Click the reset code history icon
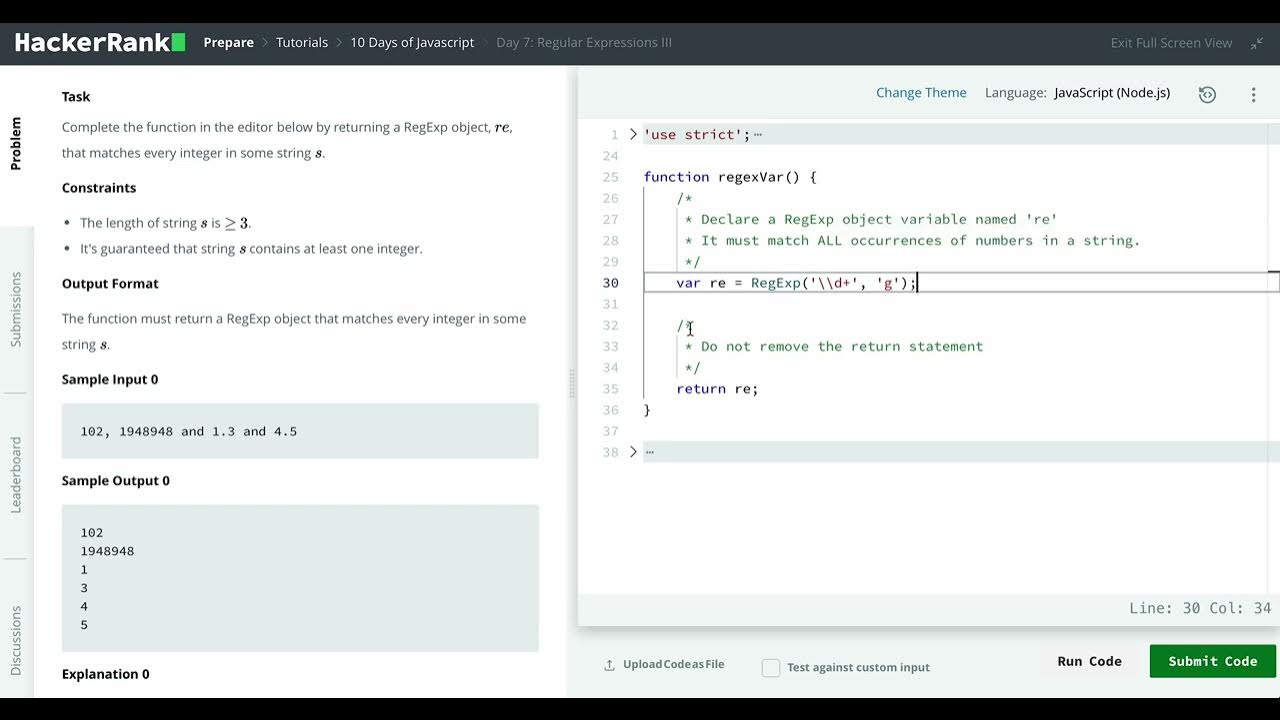The width and height of the screenshot is (1280, 720). (x=1207, y=94)
